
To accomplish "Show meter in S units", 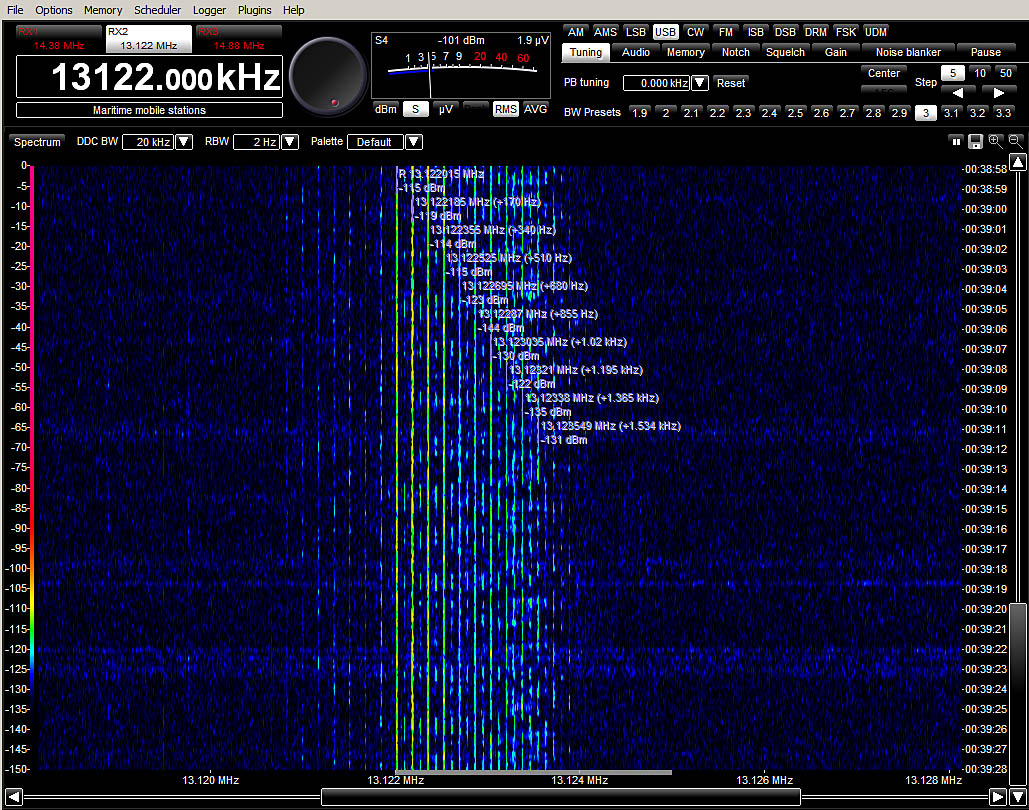I will point(415,109).
